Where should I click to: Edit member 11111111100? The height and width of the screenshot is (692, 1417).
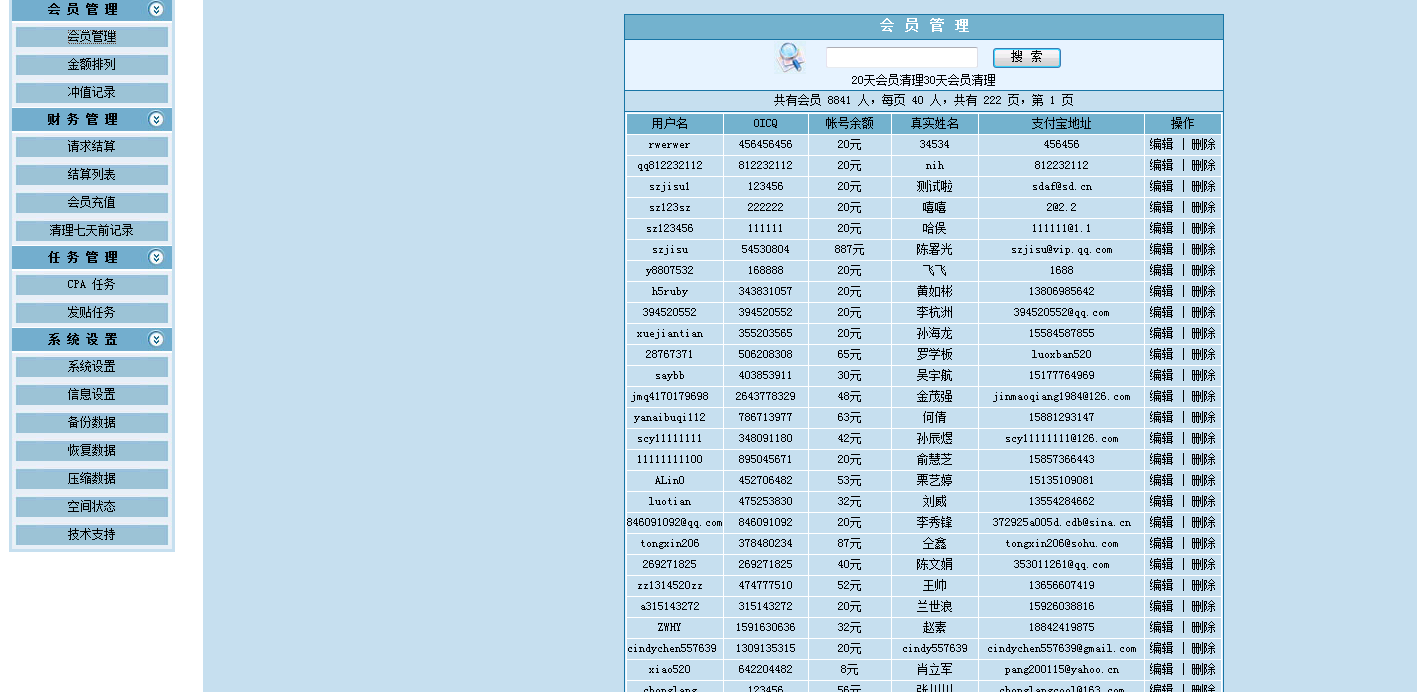click(1161, 460)
